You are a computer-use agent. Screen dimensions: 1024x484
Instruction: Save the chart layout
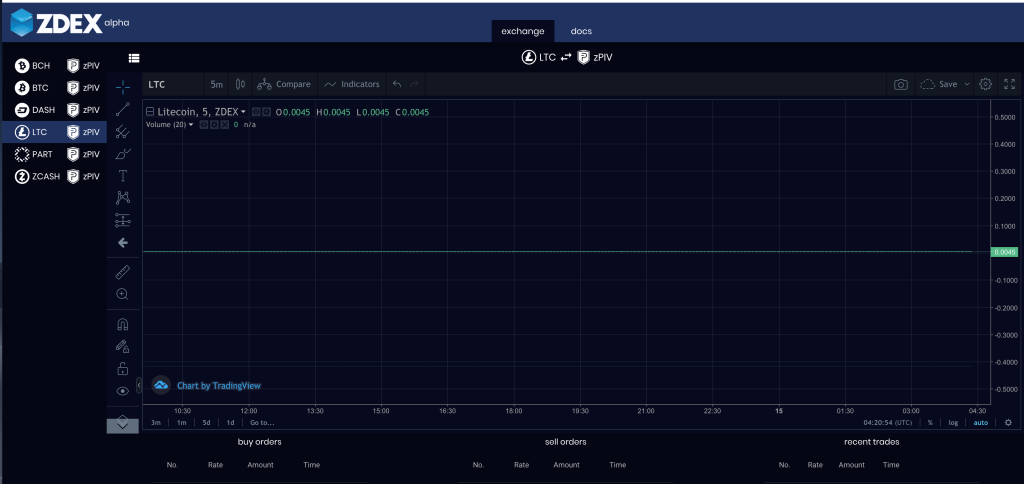[x=938, y=84]
